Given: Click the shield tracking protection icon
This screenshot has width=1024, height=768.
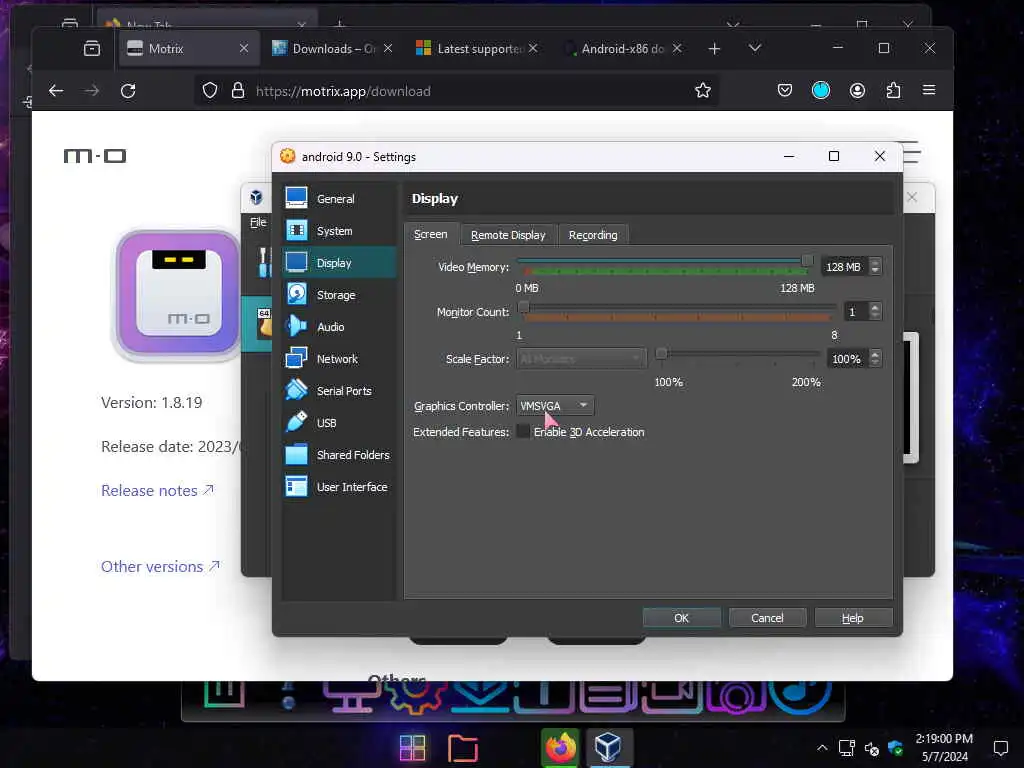Looking at the screenshot, I should tap(210, 91).
